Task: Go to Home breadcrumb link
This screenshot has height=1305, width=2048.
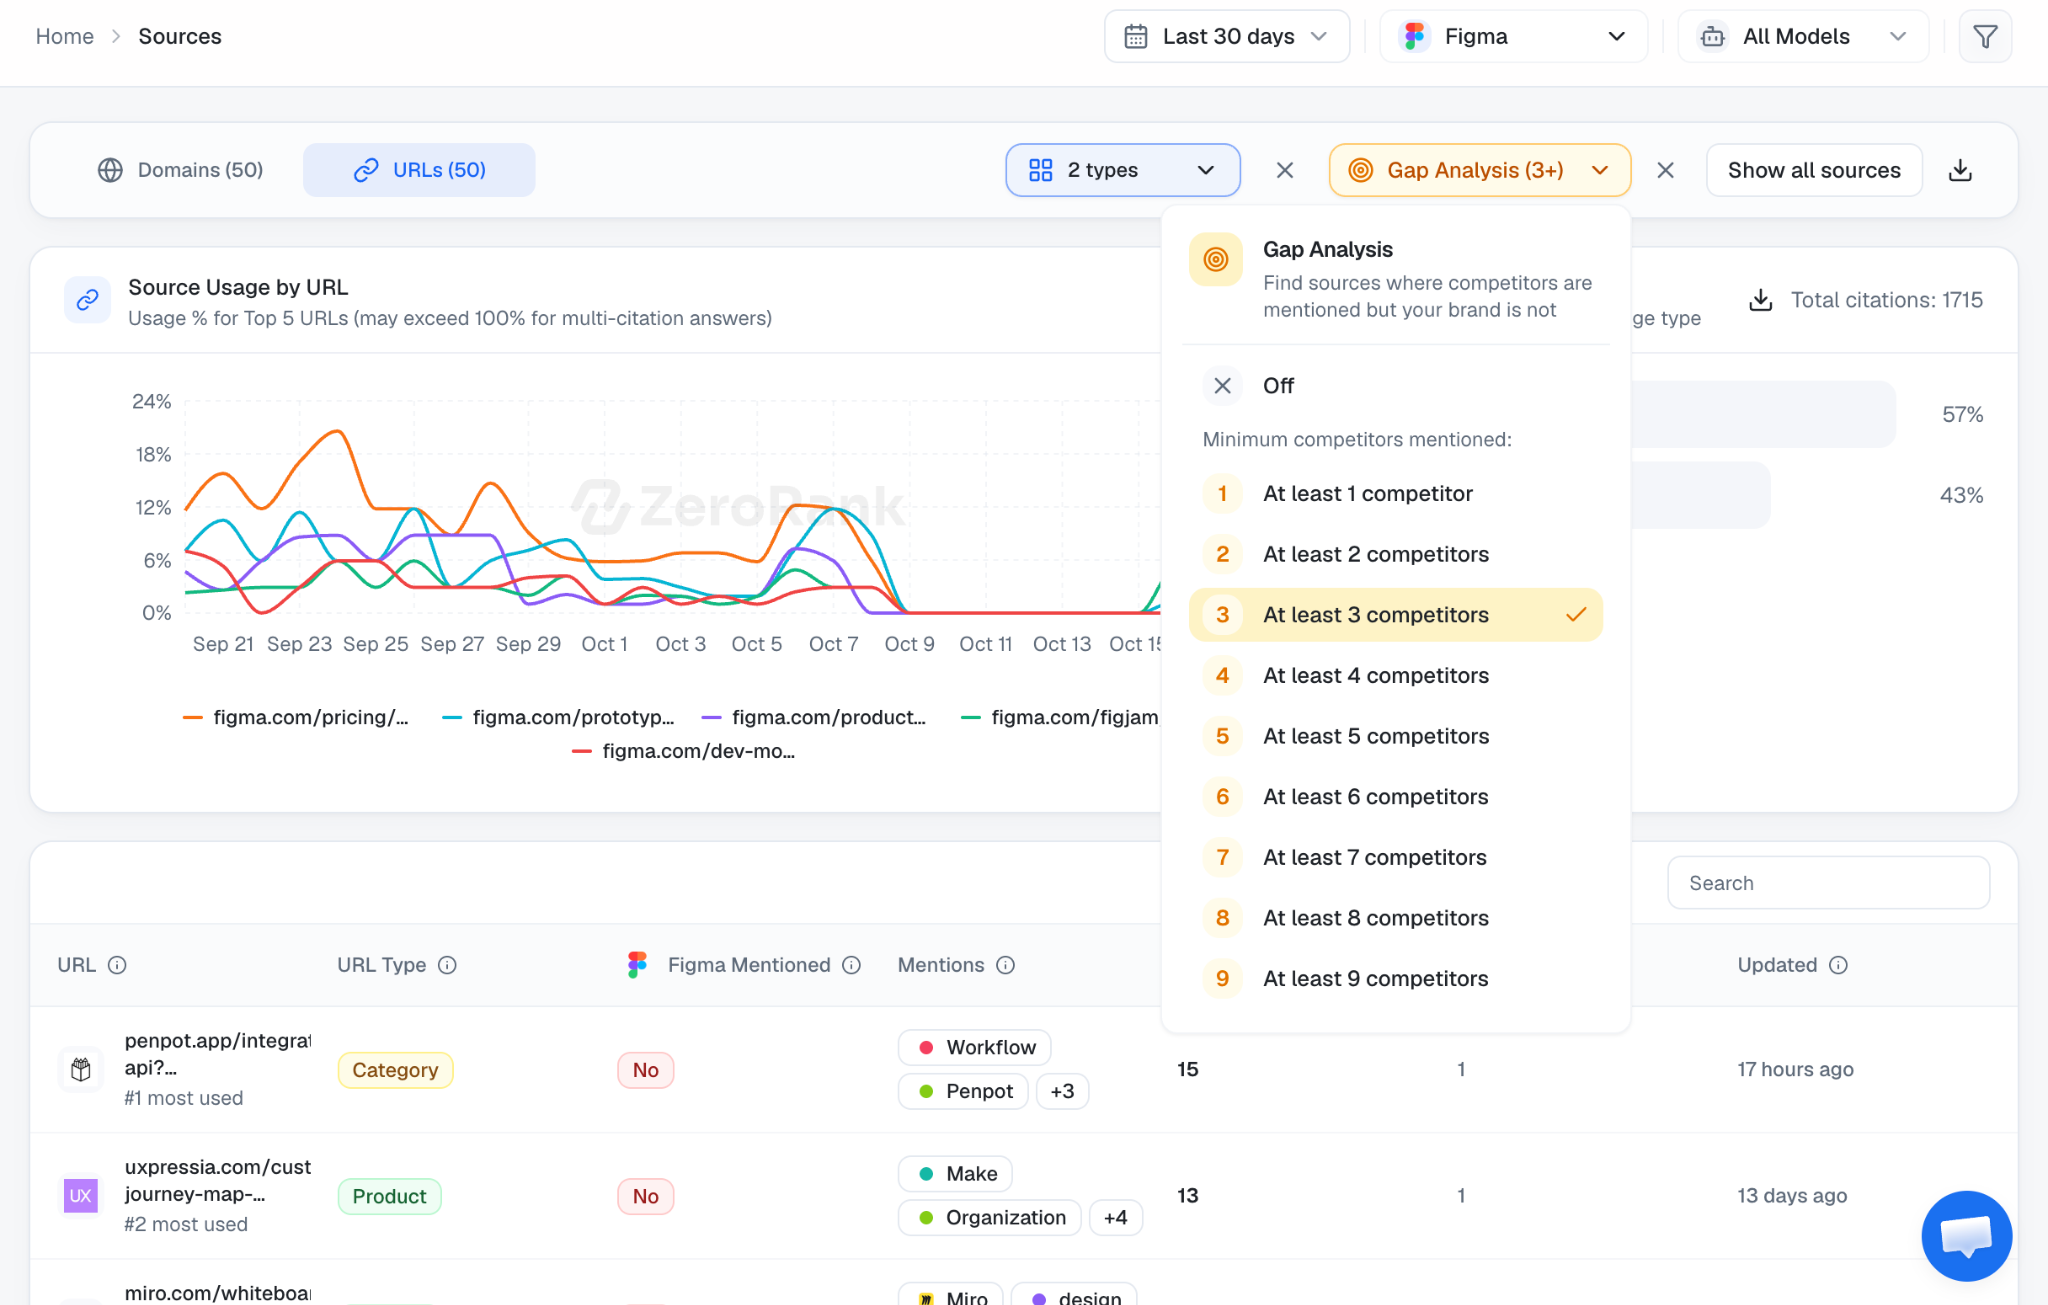Action: coord(65,37)
